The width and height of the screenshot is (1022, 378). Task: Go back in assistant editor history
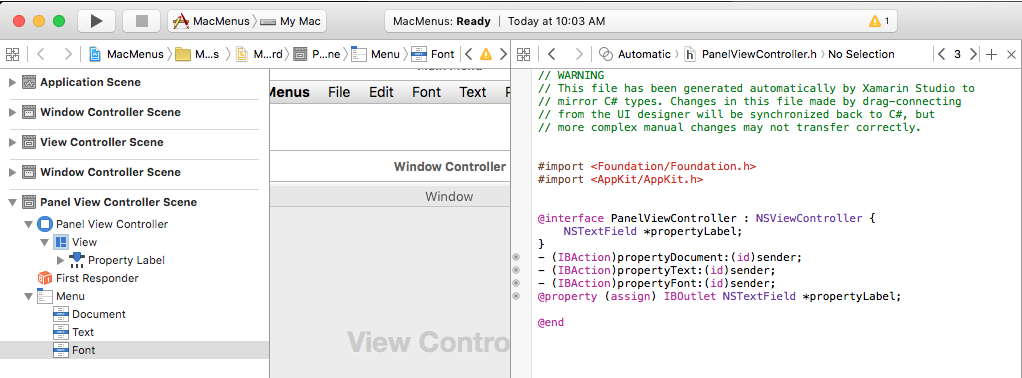(x=551, y=54)
